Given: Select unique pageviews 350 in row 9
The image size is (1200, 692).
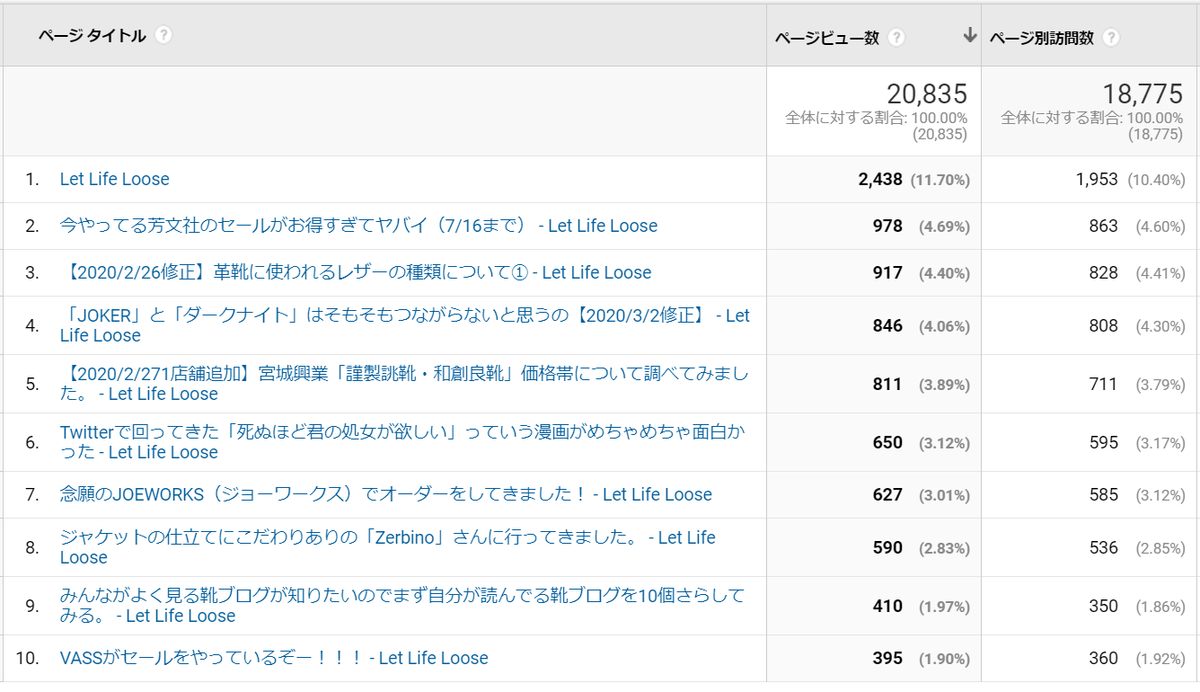Looking at the screenshot, I should (x=1103, y=606).
